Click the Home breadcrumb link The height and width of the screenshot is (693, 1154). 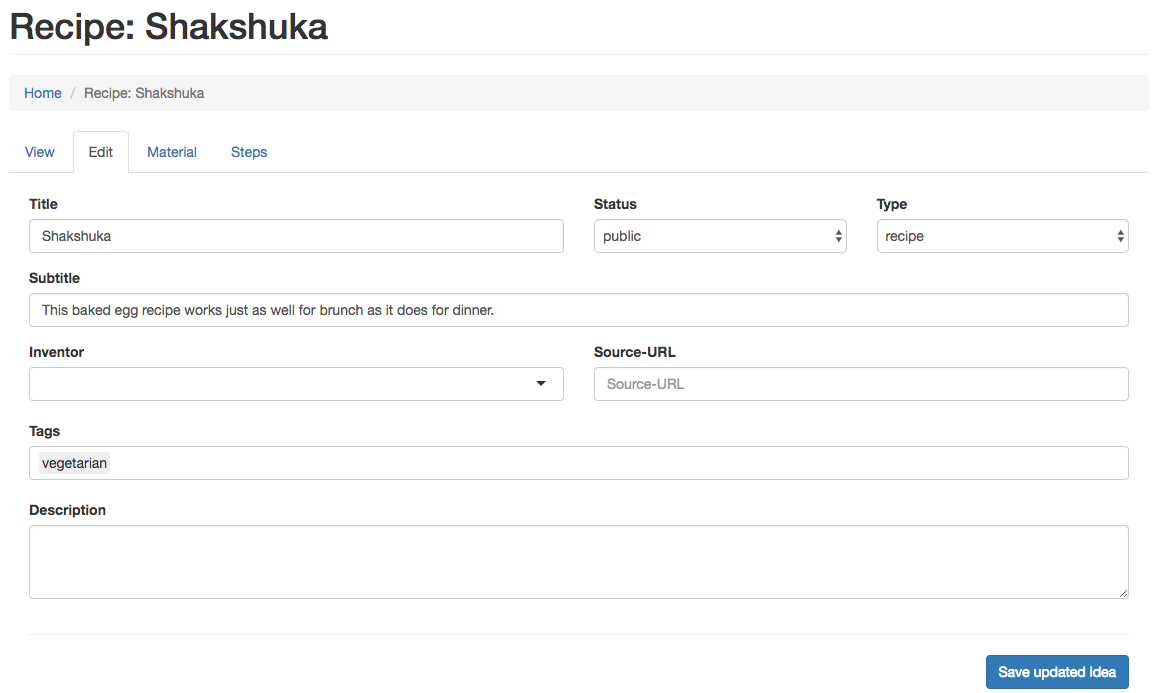43,93
